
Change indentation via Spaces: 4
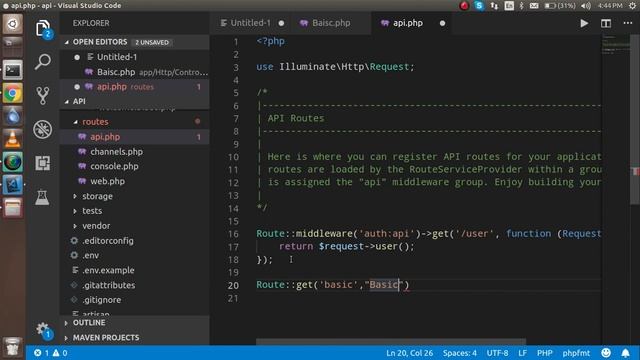click(x=460, y=353)
